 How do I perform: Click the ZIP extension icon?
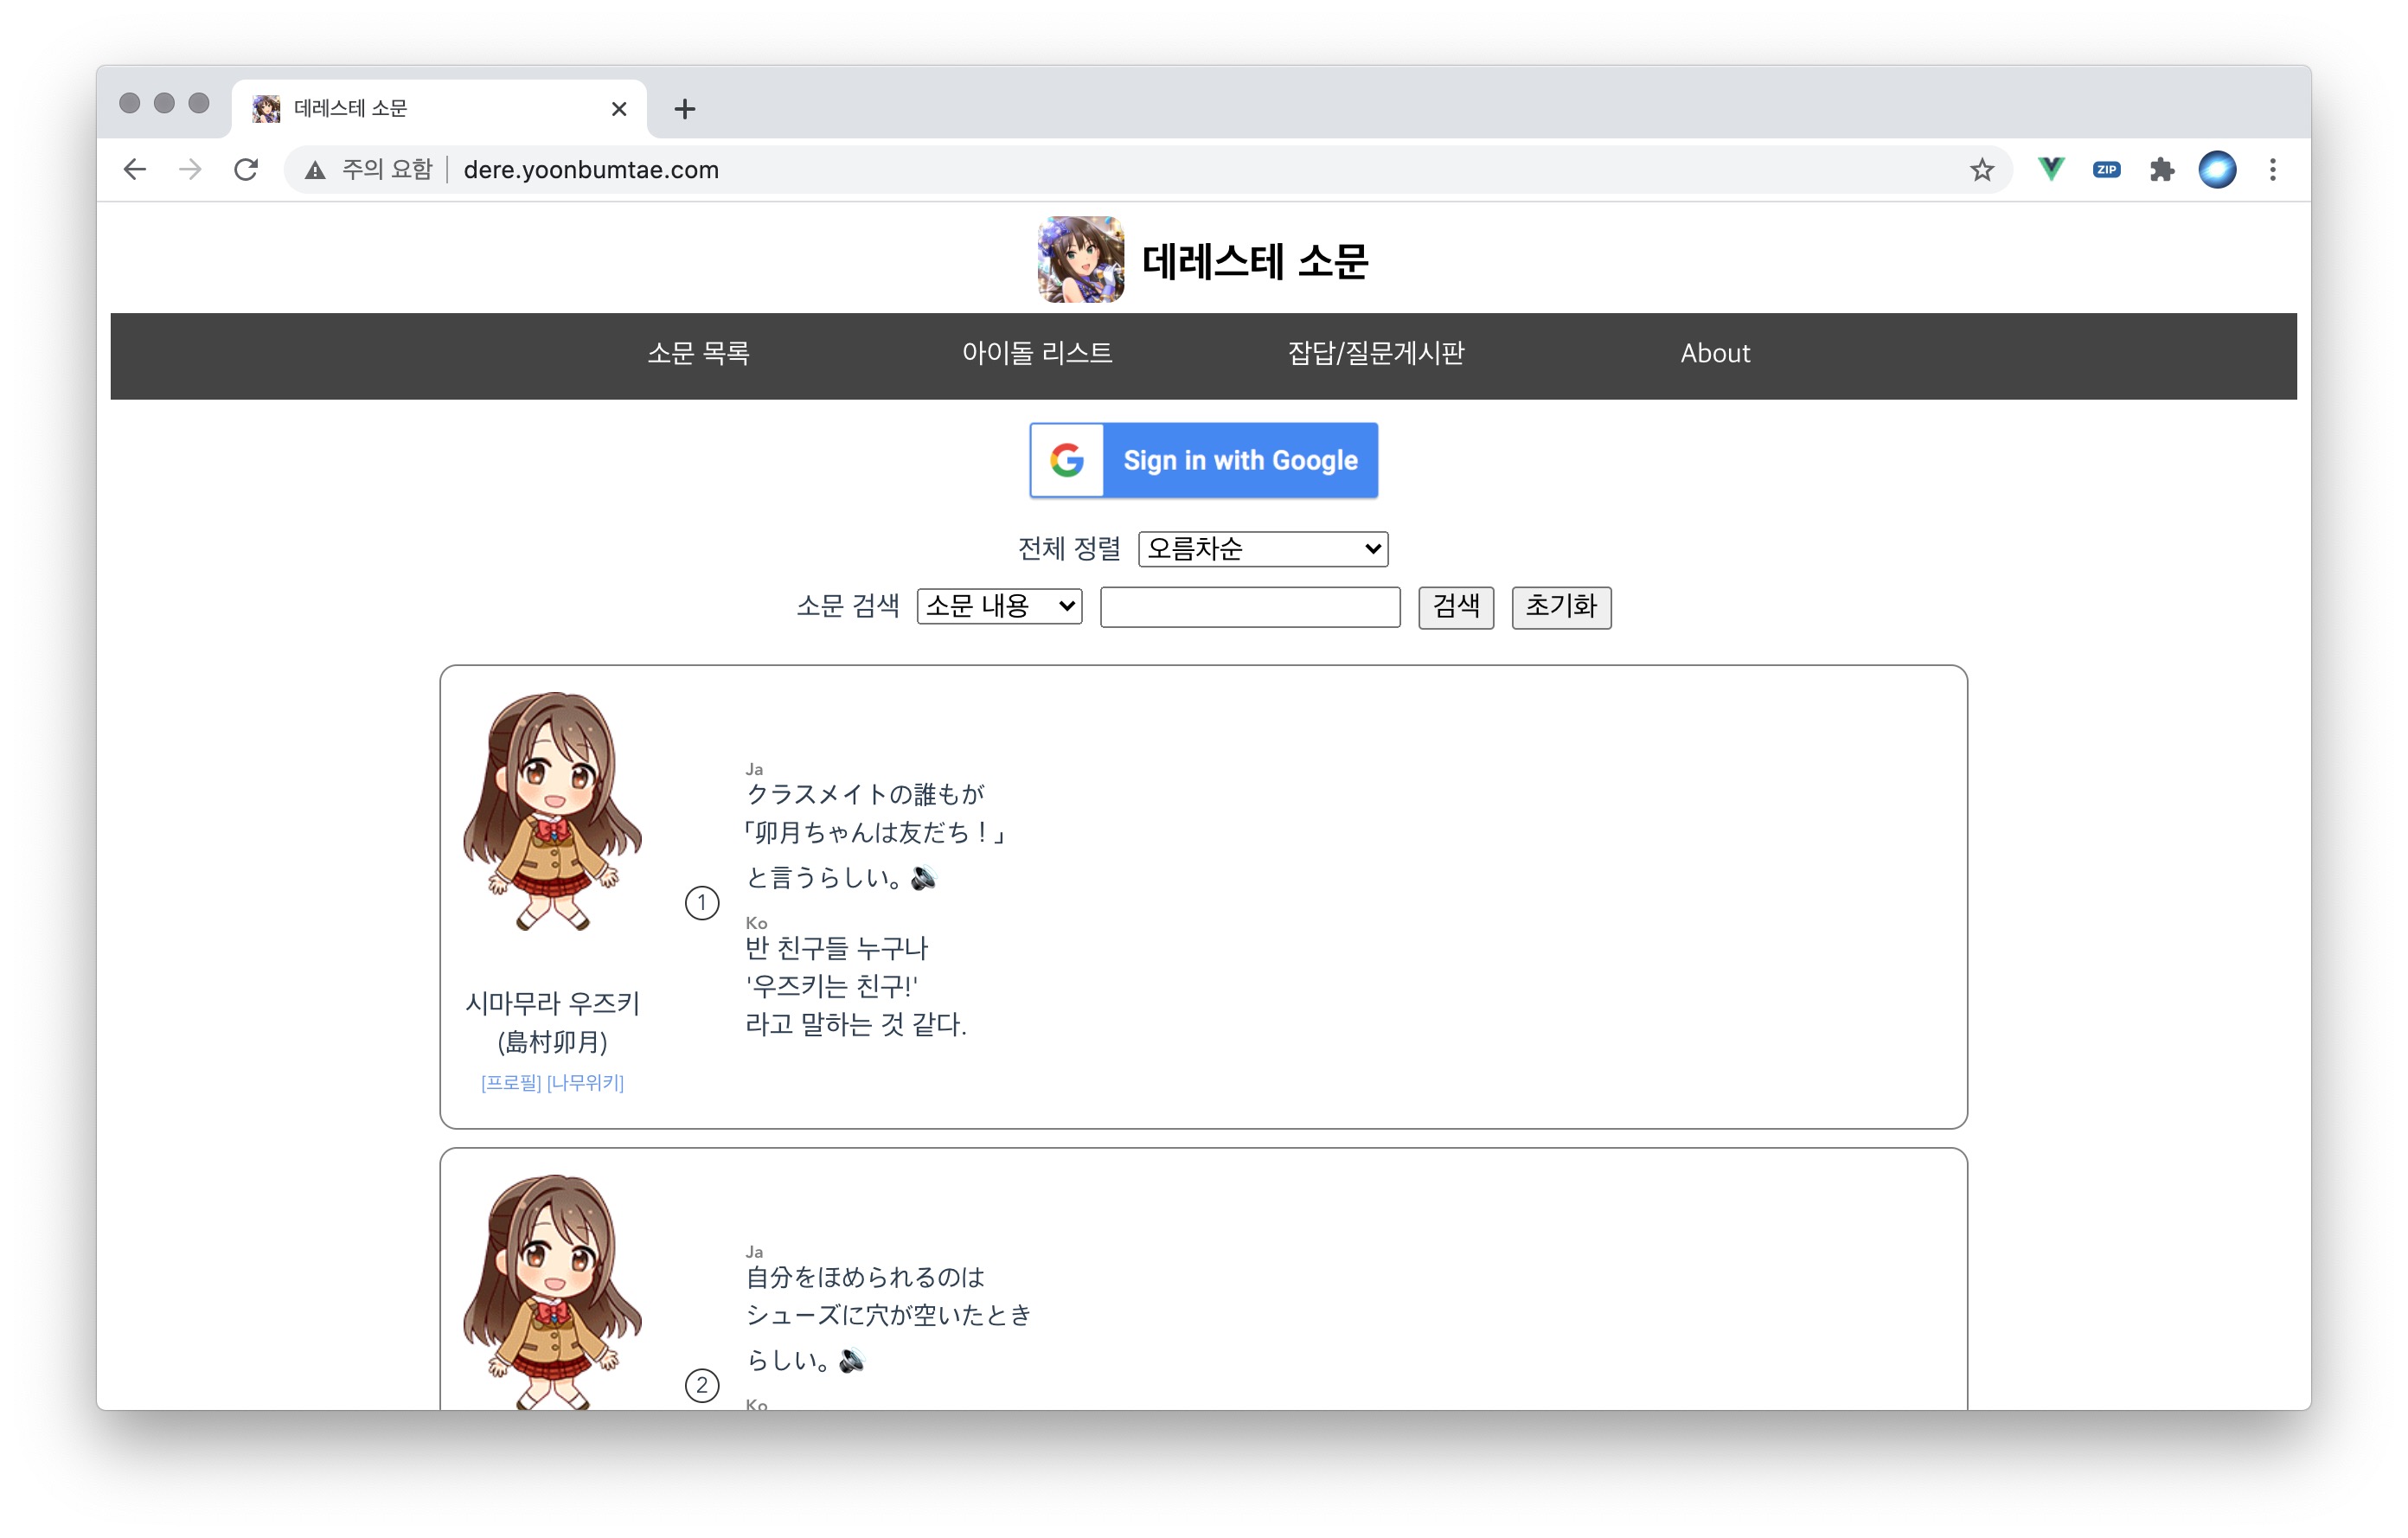[x=2106, y=170]
